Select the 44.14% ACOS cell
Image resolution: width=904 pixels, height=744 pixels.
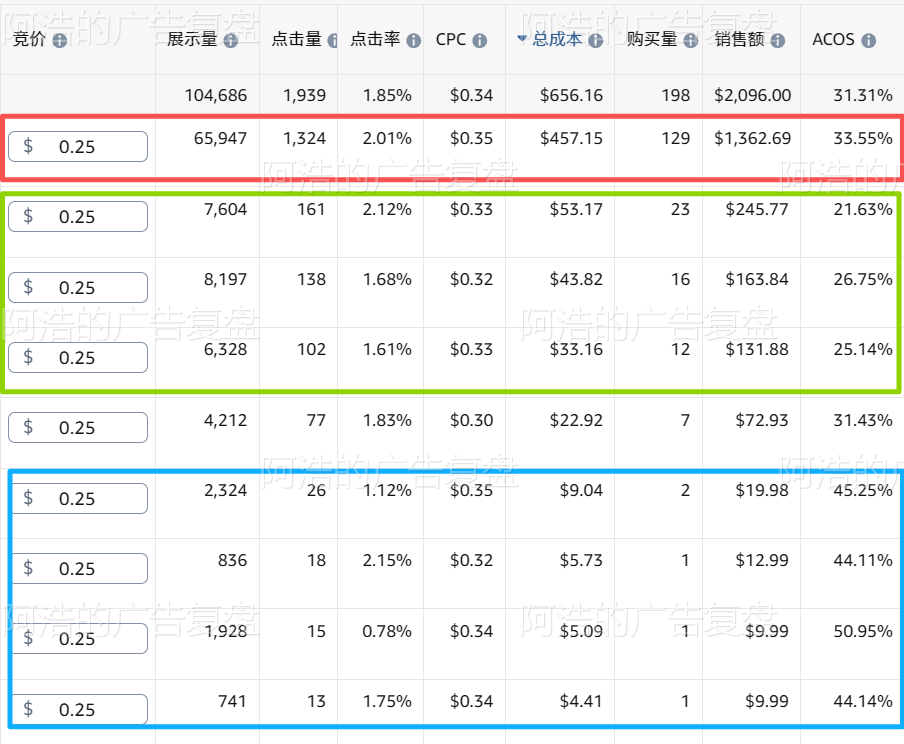click(x=863, y=702)
